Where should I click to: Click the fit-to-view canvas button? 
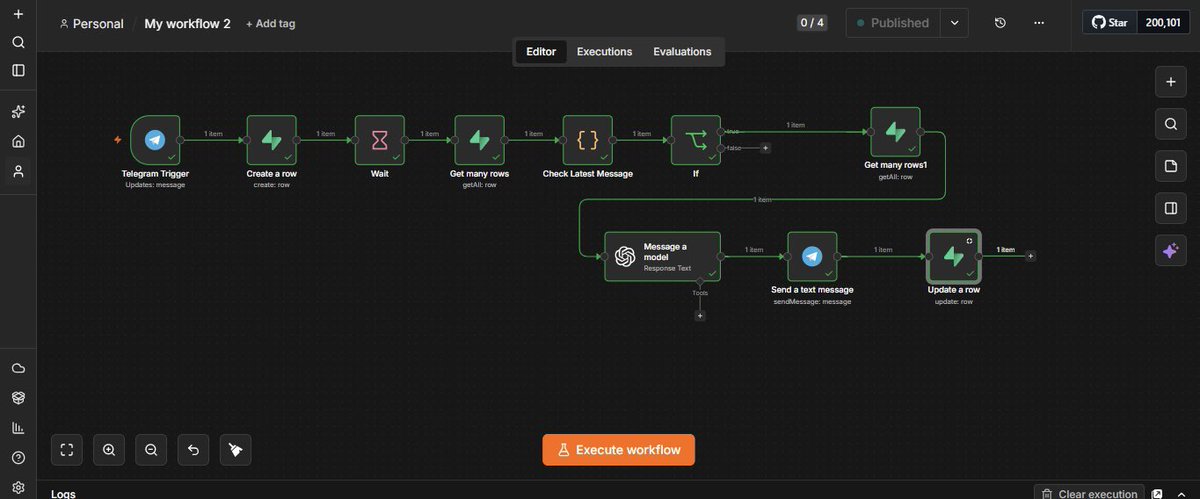(x=67, y=450)
